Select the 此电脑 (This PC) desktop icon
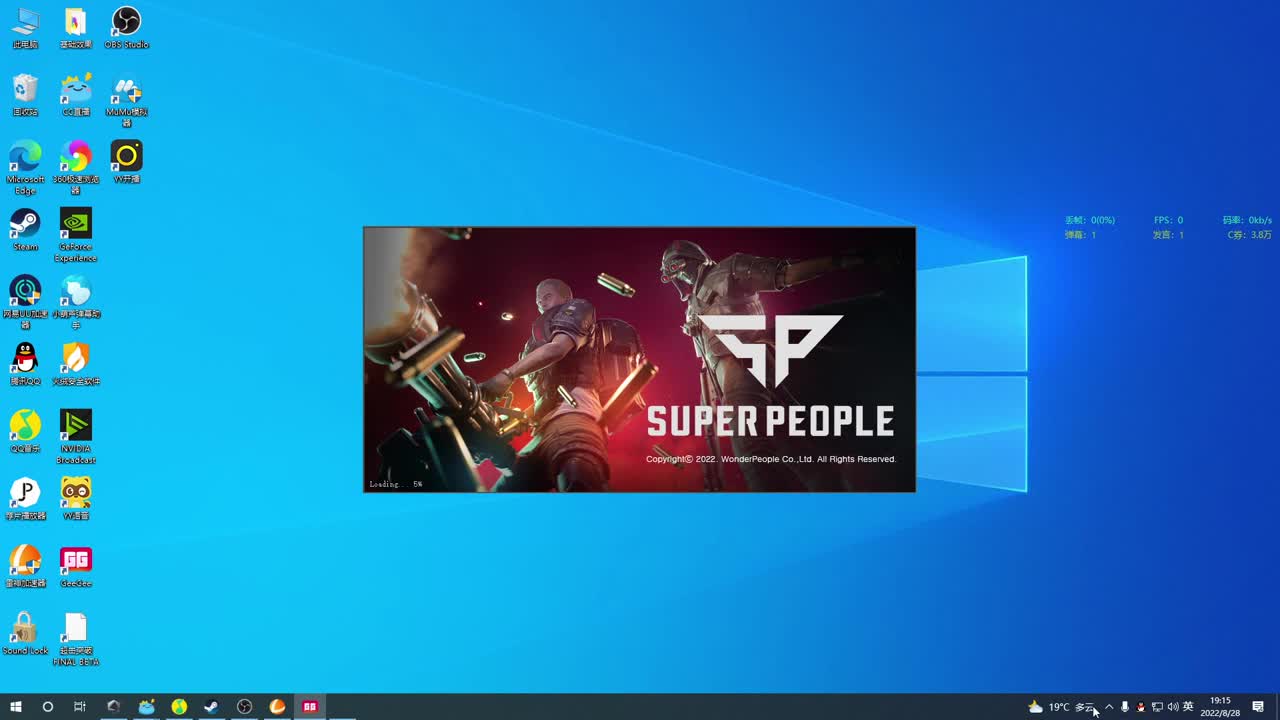1280x720 pixels. [x=25, y=28]
